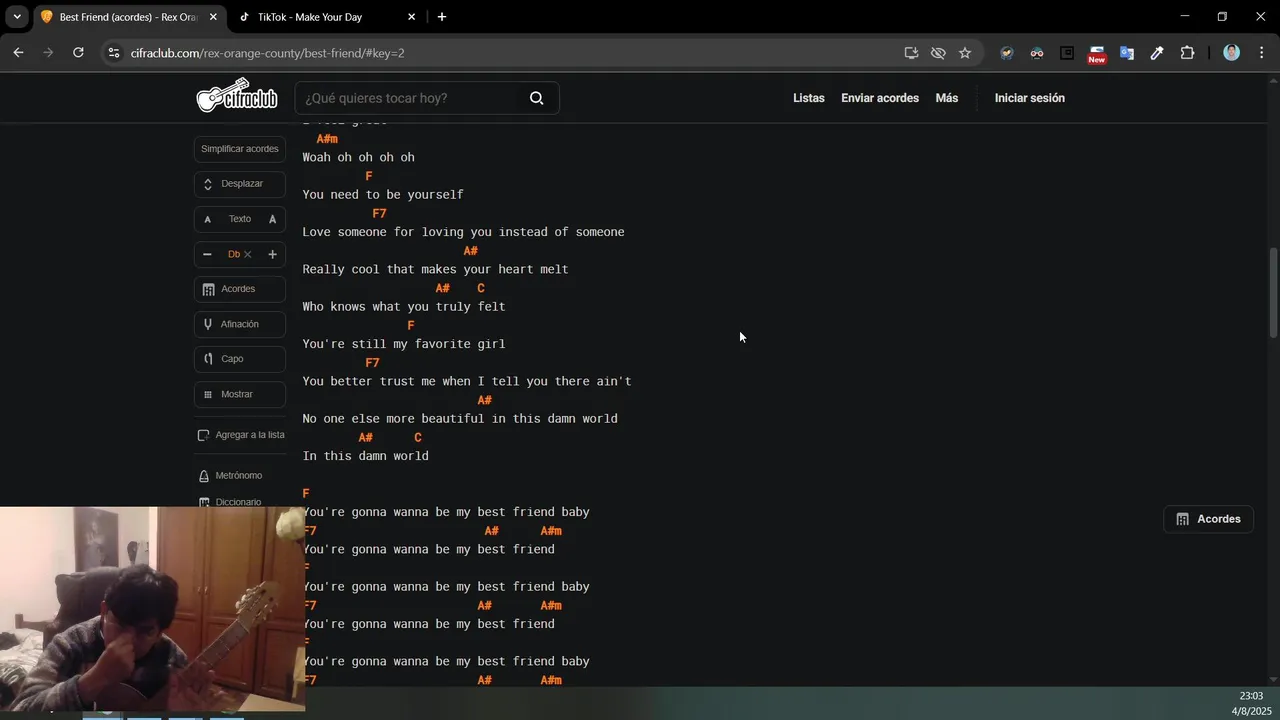Viewport: 1280px width, 720px height.
Task: Click the crossed-eye tracking protection icon
Action: (x=938, y=53)
